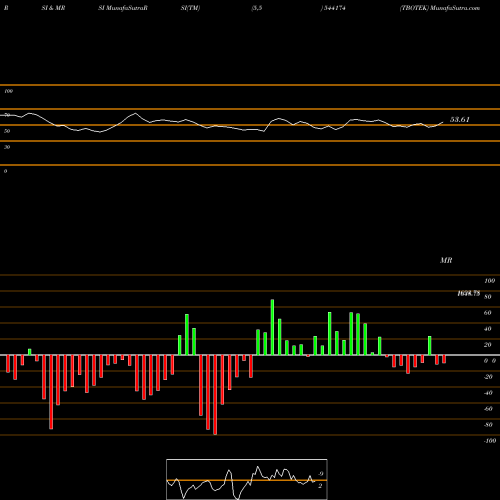
Task: Click the SI & MR header text
Action: point(53,8)
